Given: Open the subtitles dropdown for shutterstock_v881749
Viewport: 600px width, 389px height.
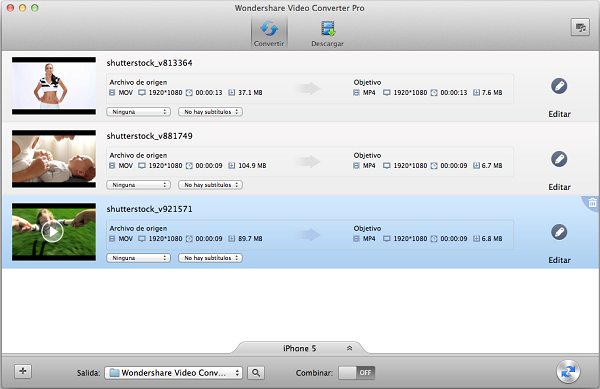Looking at the screenshot, I should click(210, 185).
